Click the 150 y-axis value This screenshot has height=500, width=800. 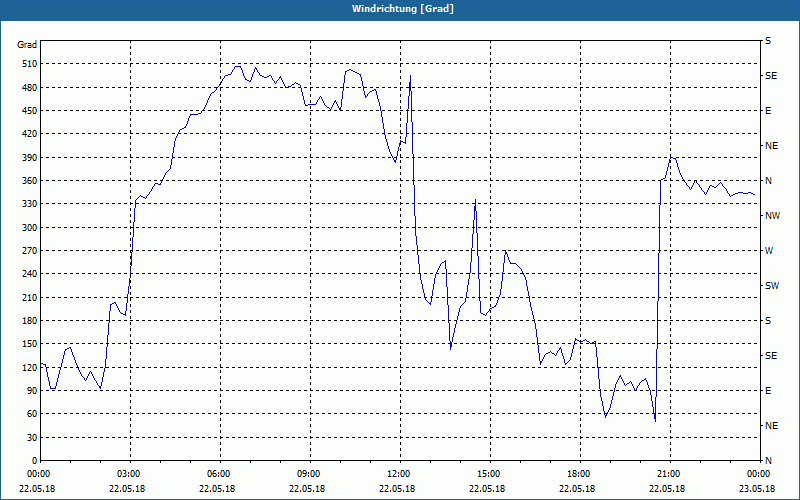coord(29,344)
